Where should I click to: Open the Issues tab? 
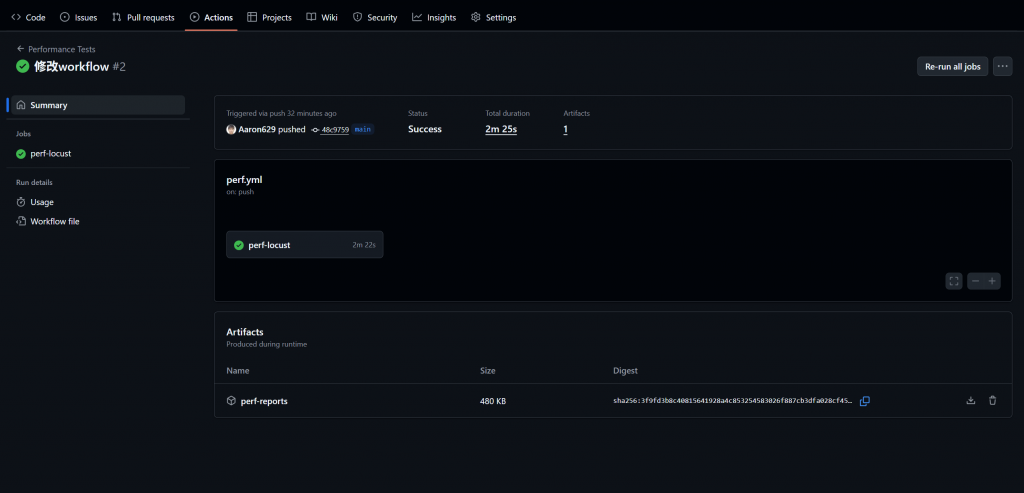point(78,18)
